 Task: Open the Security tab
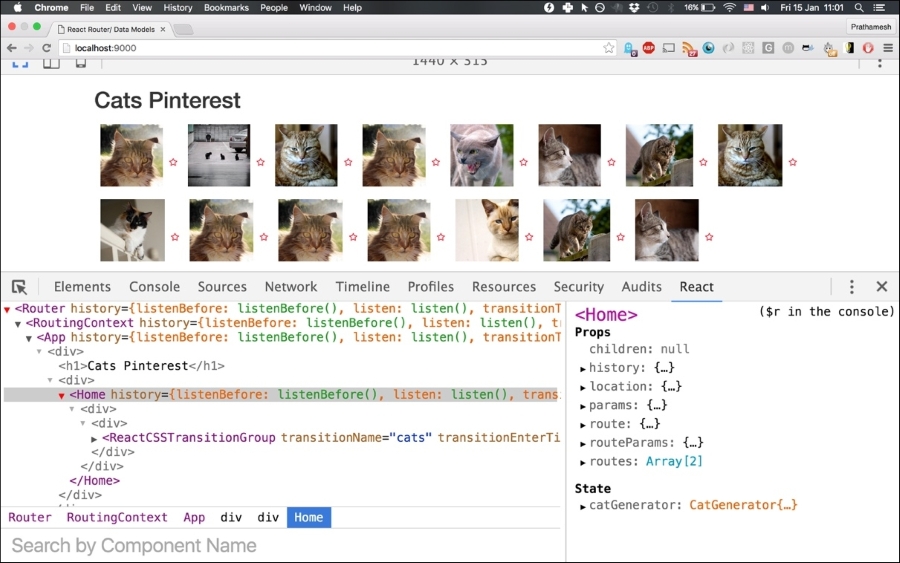click(x=579, y=286)
